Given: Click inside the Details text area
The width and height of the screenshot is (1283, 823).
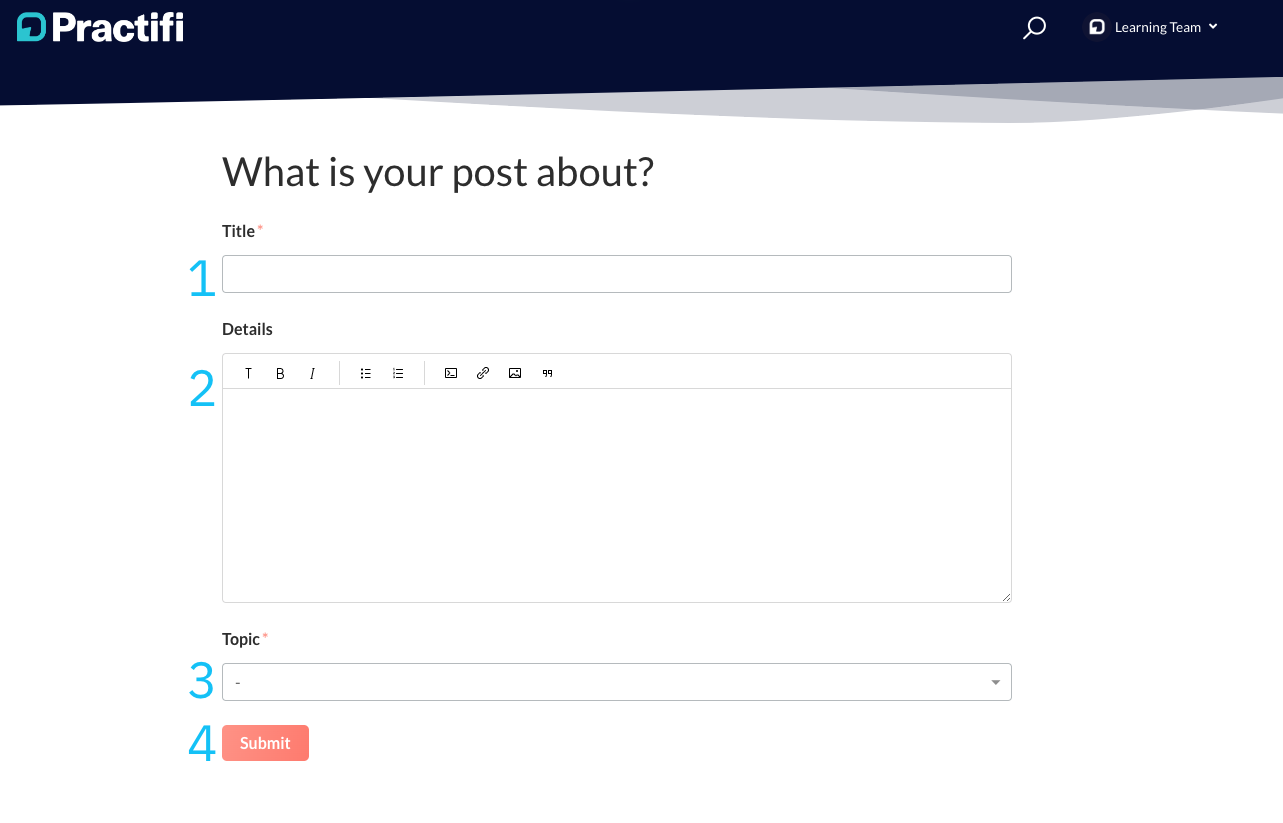Looking at the screenshot, I should [x=616, y=495].
